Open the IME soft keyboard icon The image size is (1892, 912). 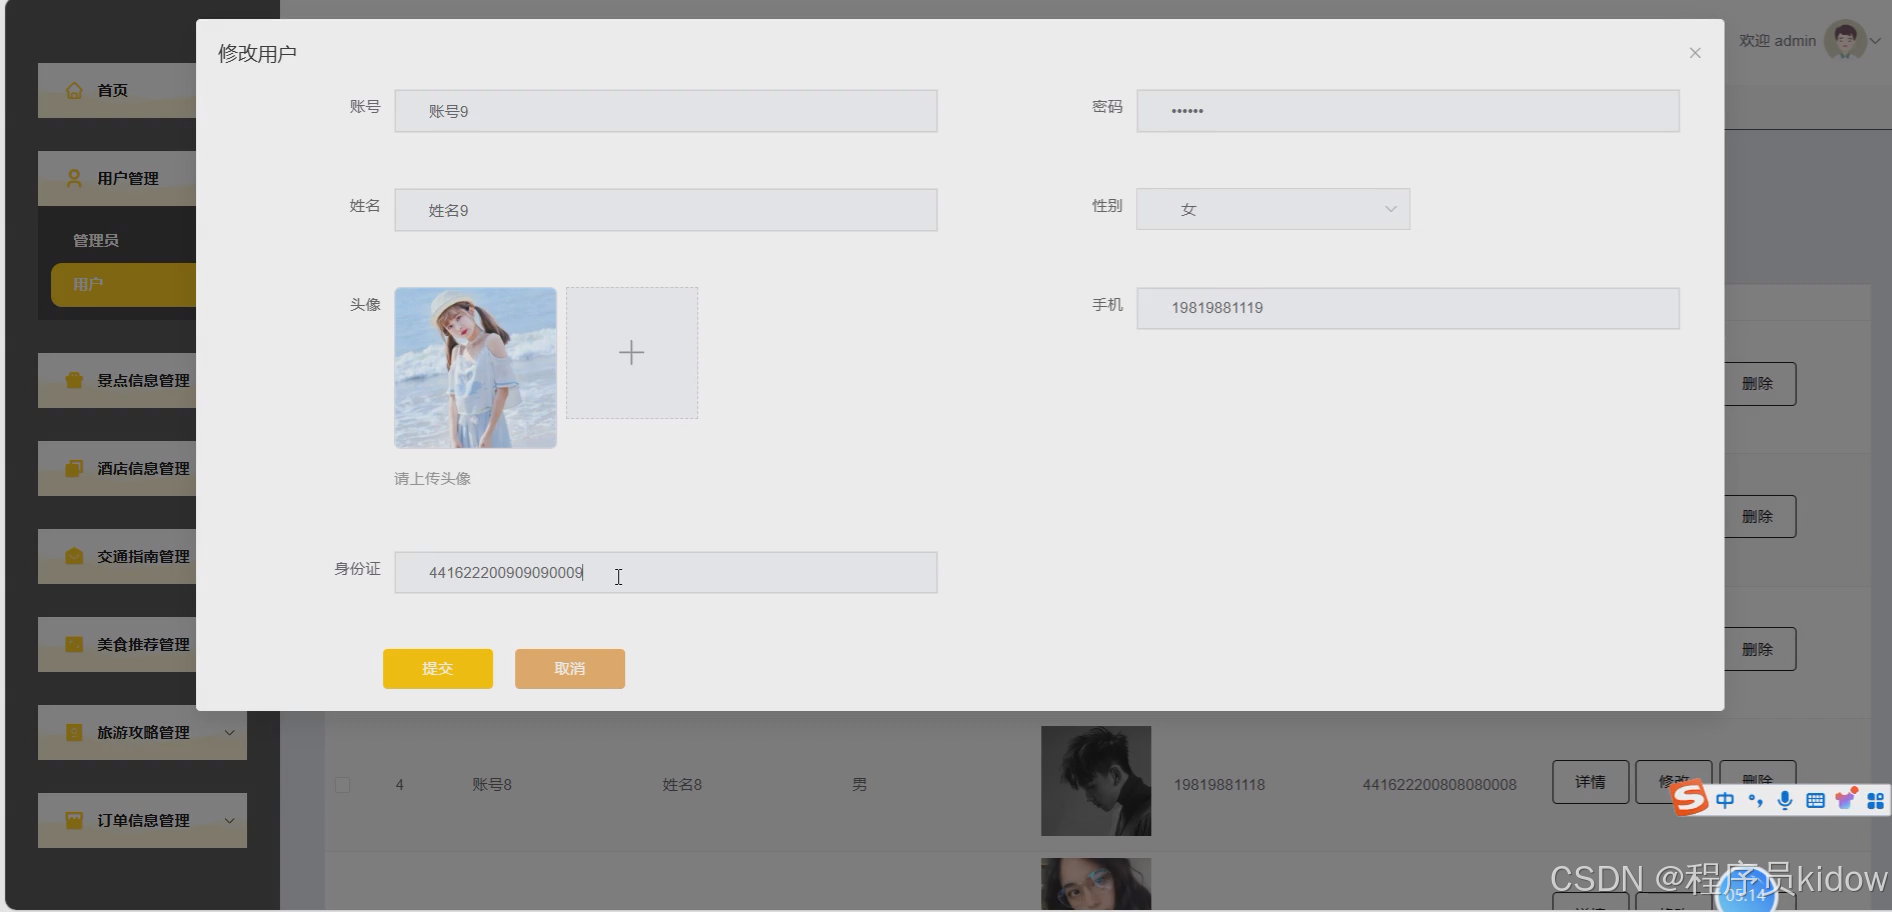(1815, 800)
